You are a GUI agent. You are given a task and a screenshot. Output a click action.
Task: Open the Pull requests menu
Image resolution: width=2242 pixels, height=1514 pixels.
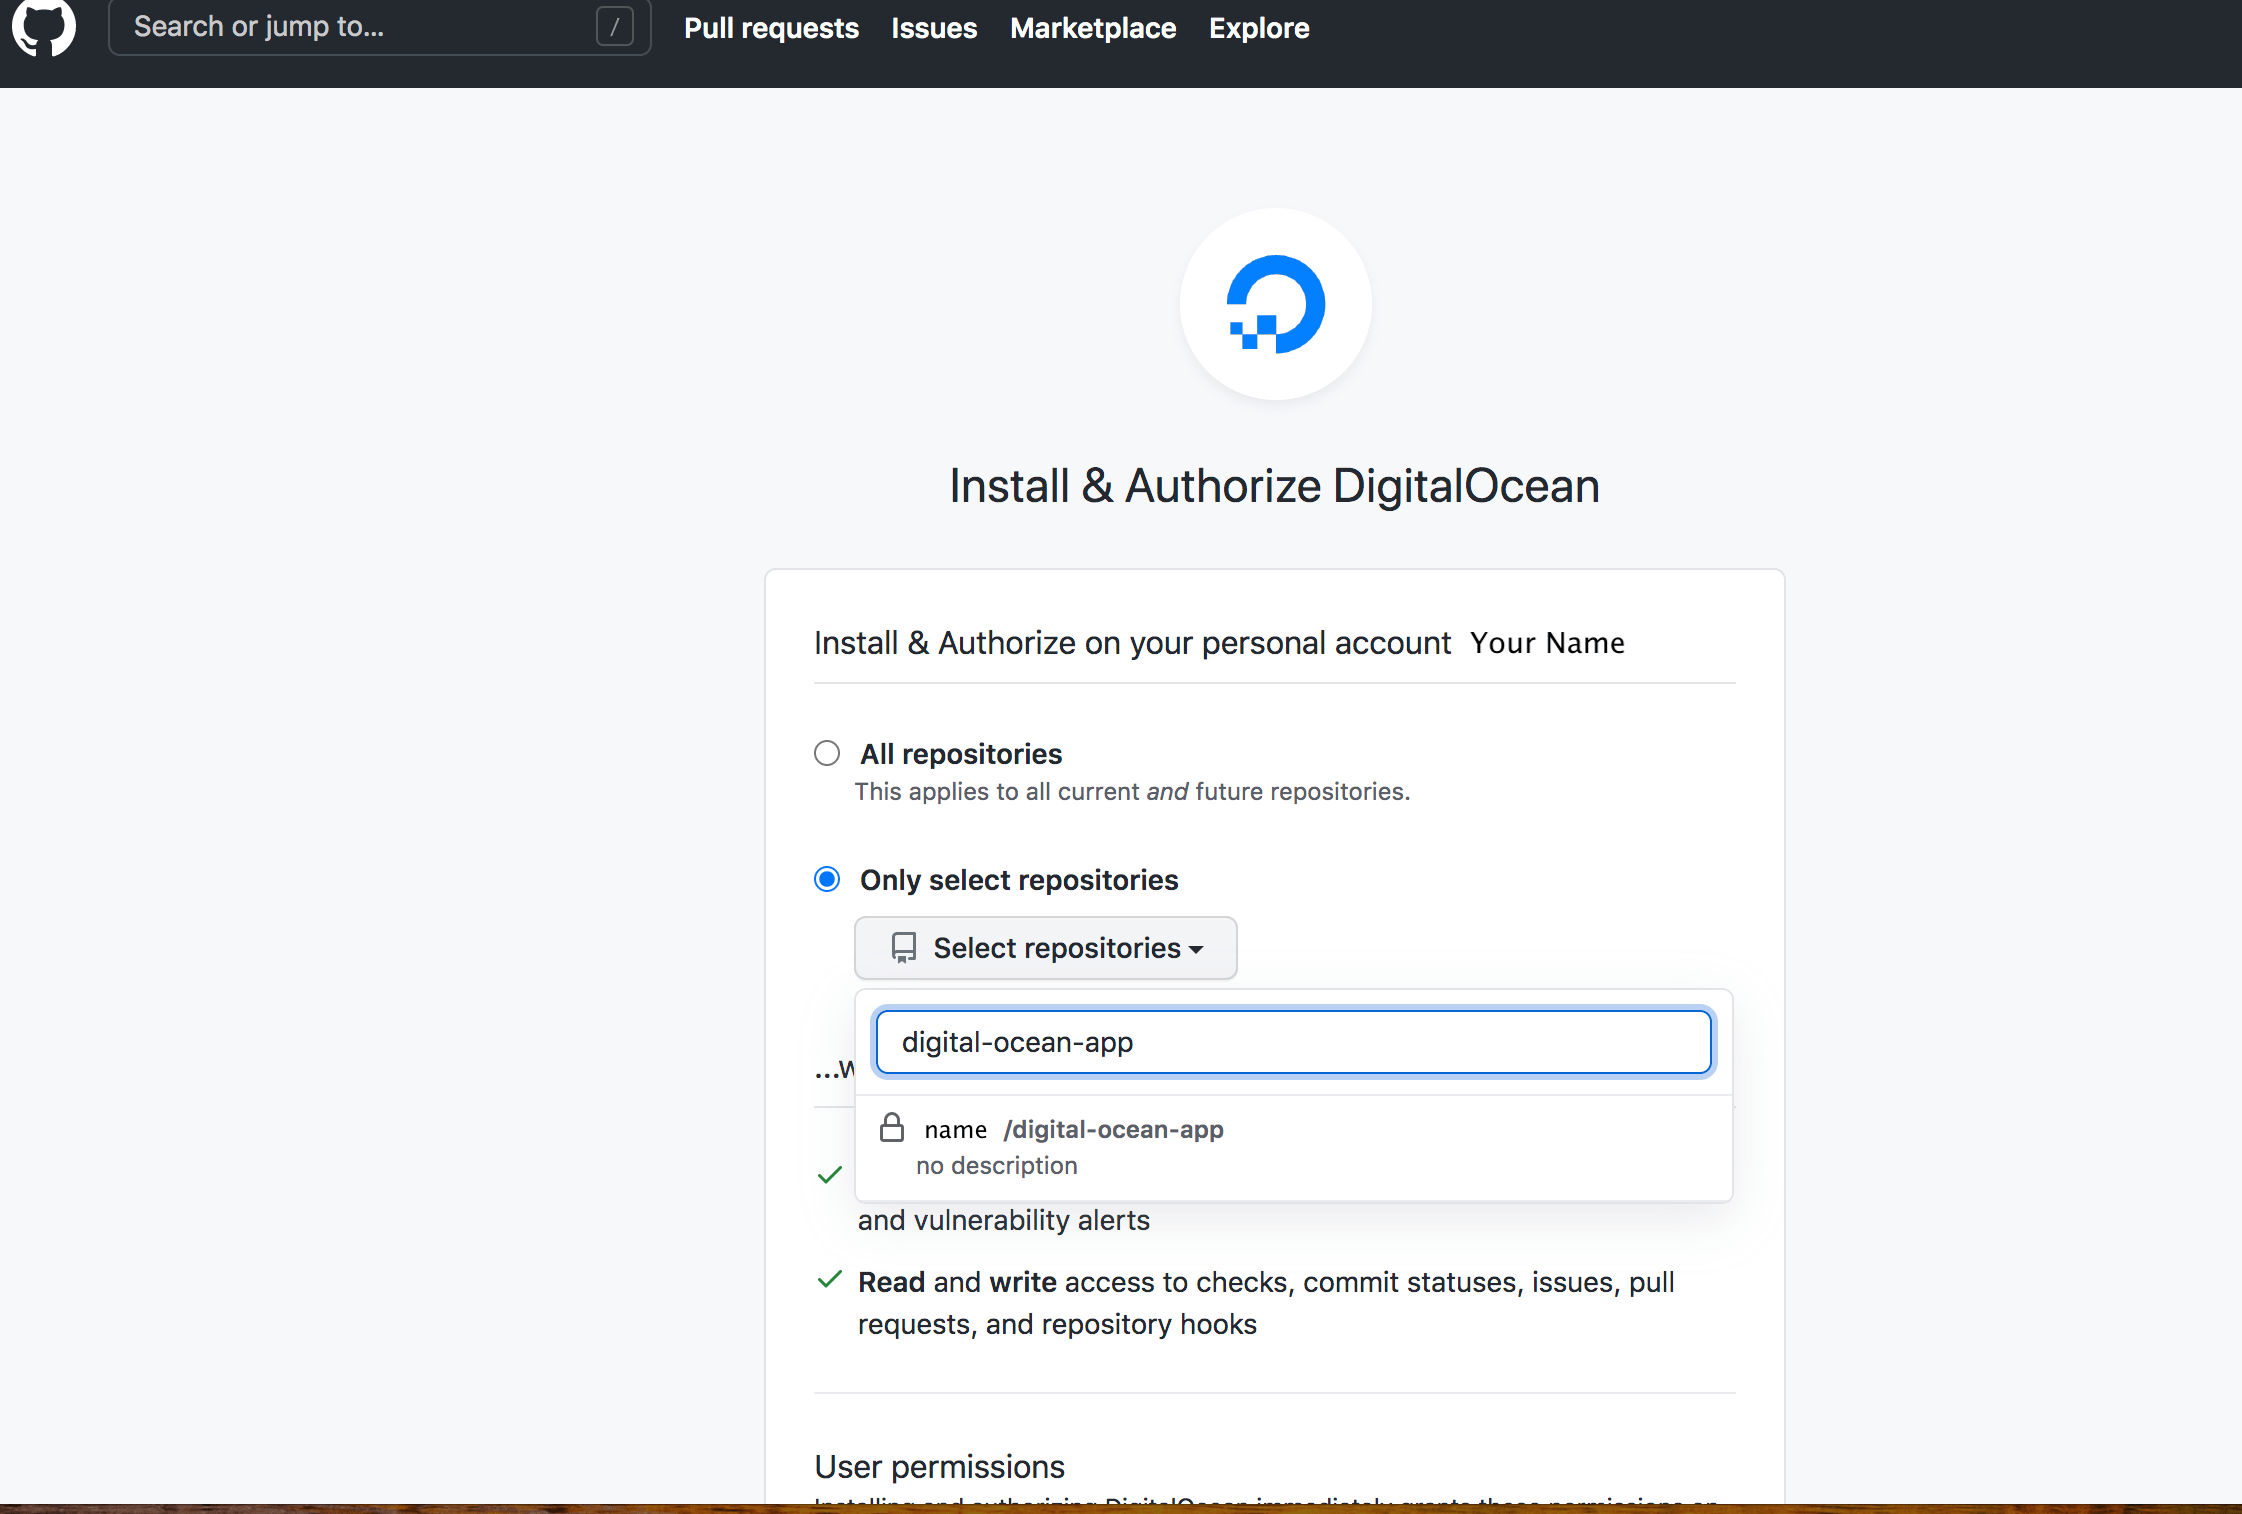click(x=770, y=28)
